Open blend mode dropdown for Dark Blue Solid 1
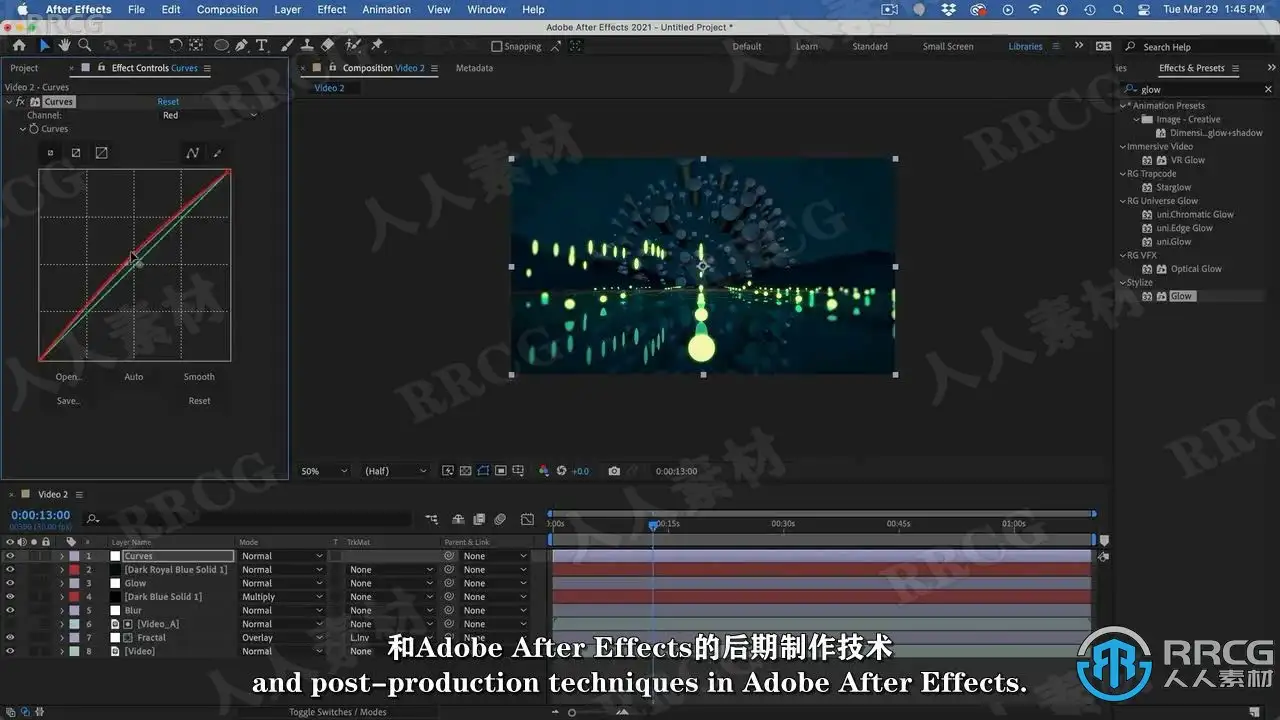 click(282, 597)
